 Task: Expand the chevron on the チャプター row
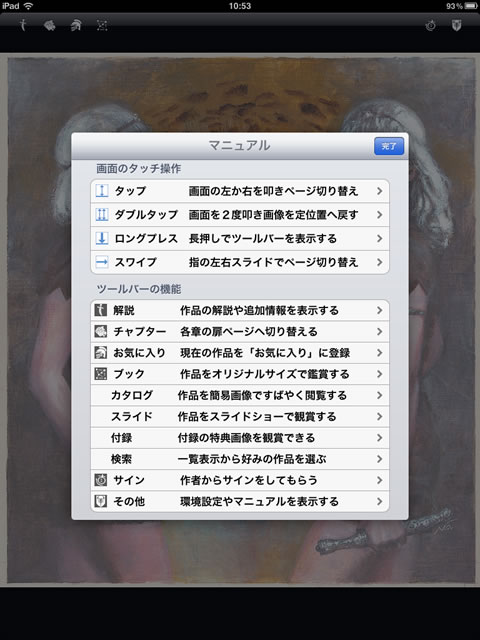pos(380,332)
